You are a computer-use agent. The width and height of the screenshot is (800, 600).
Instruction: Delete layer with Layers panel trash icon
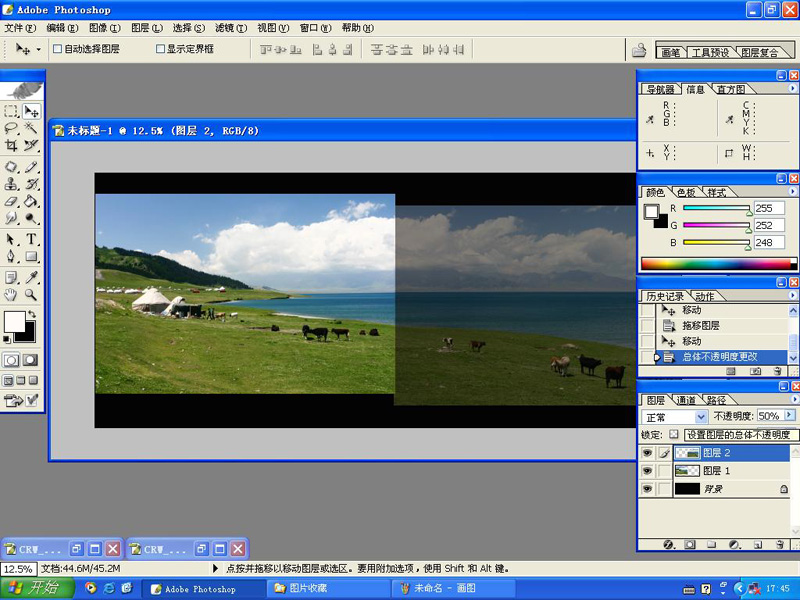[x=780, y=544]
